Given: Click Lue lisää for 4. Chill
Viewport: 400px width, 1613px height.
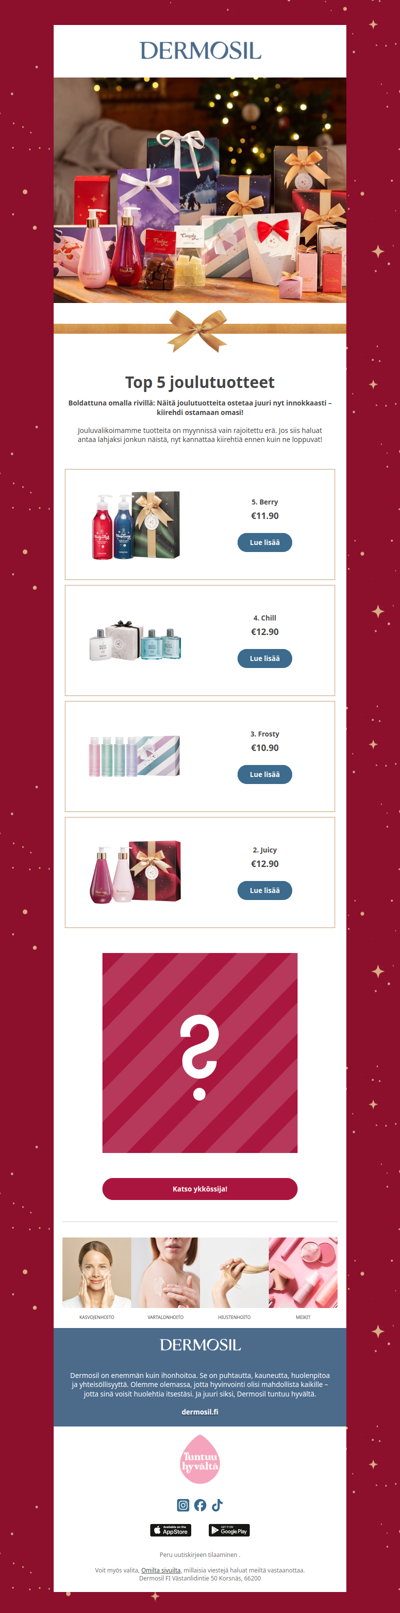Looking at the screenshot, I should tap(265, 659).
